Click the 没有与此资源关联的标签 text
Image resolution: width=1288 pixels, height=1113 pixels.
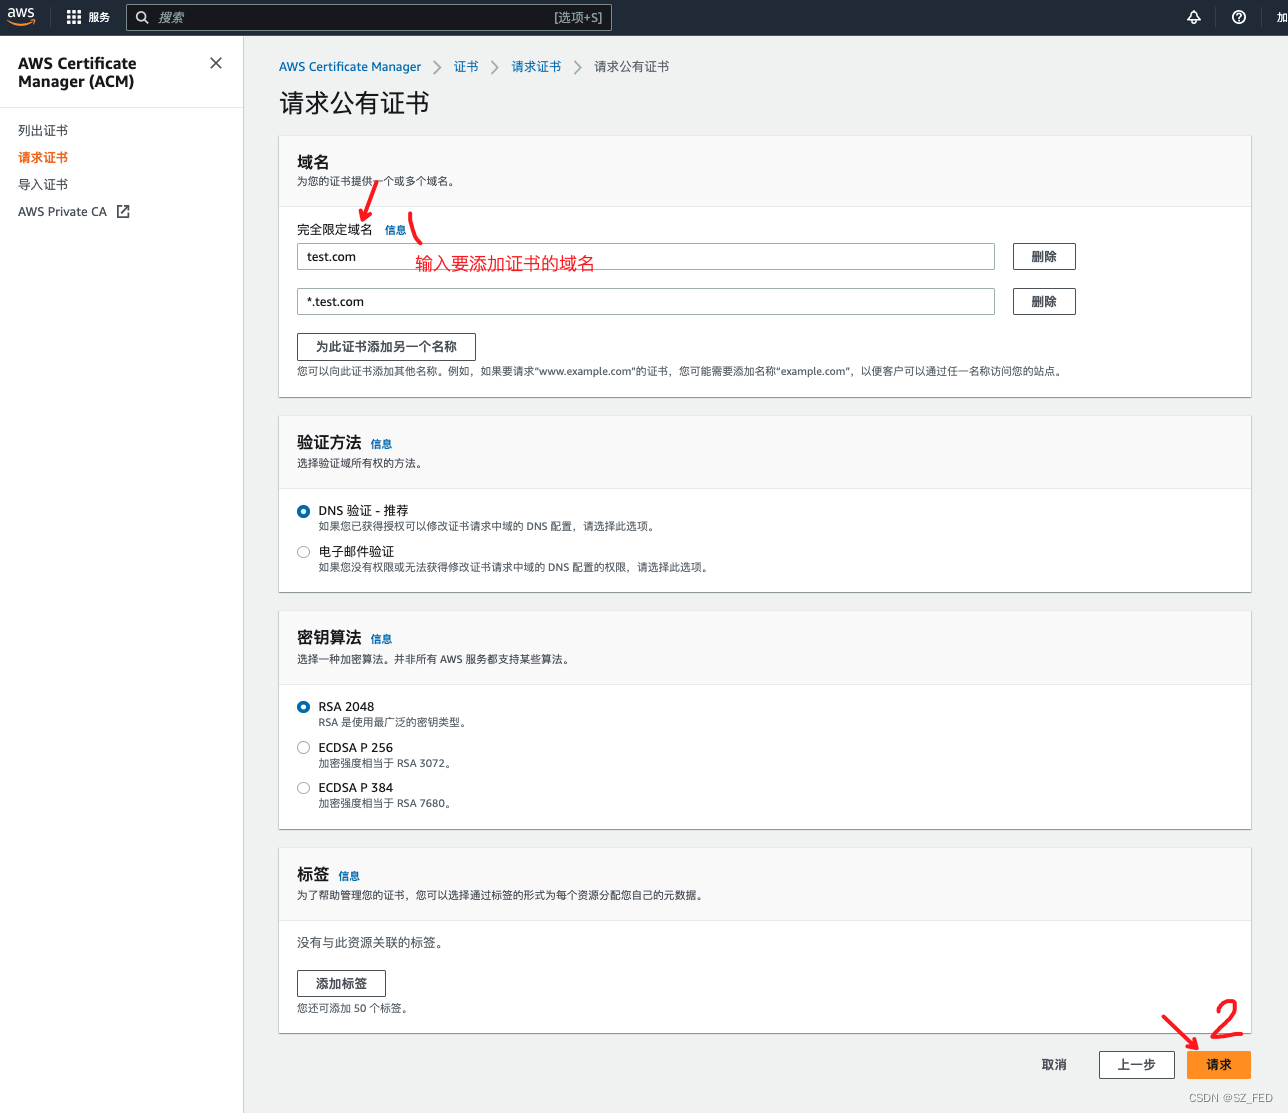[x=372, y=943]
